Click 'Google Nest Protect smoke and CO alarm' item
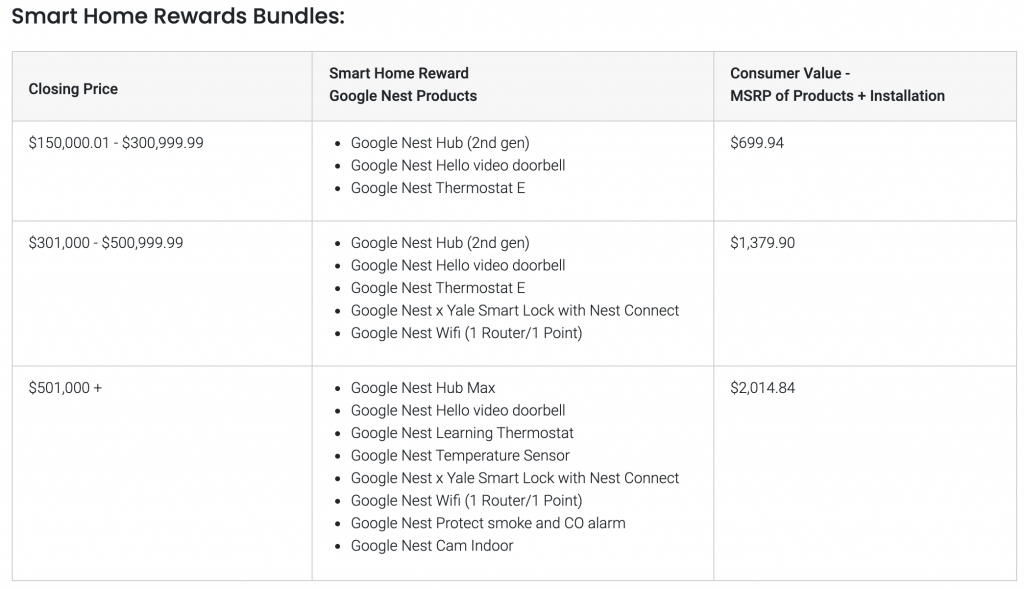The height and width of the screenshot is (589, 1024). (488, 523)
